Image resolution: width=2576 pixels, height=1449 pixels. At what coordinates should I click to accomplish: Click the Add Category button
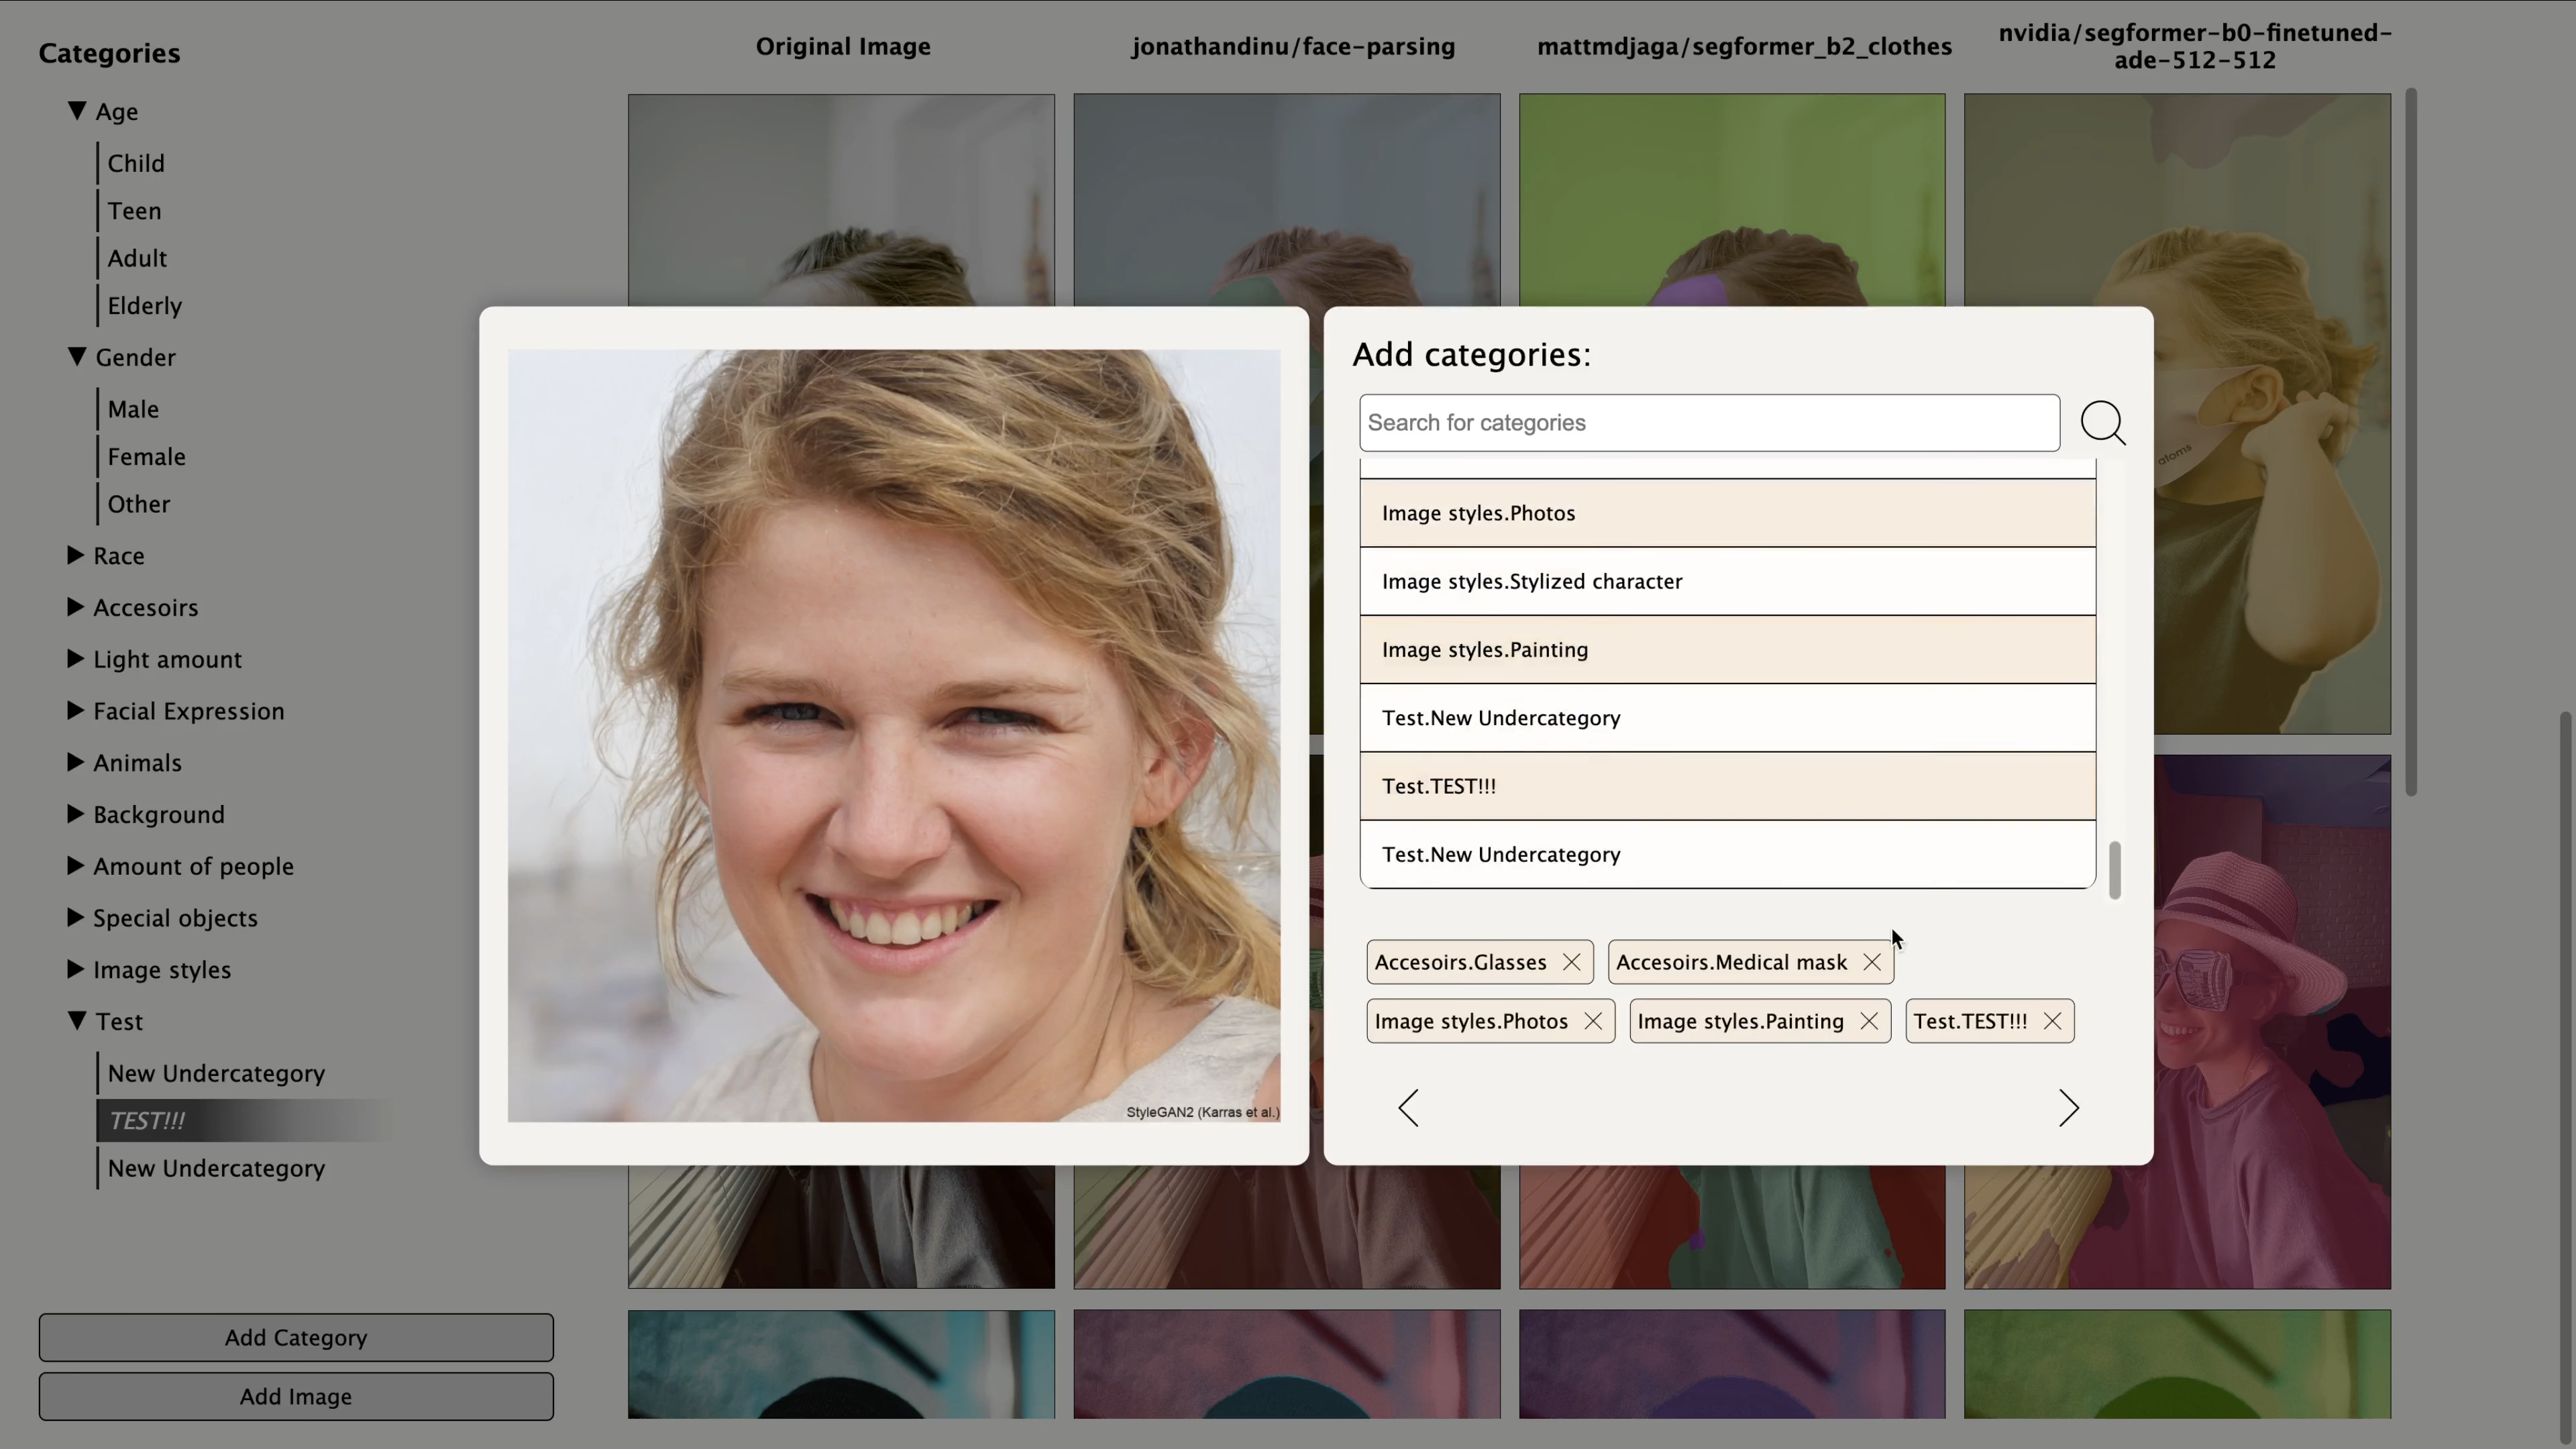(x=296, y=1337)
